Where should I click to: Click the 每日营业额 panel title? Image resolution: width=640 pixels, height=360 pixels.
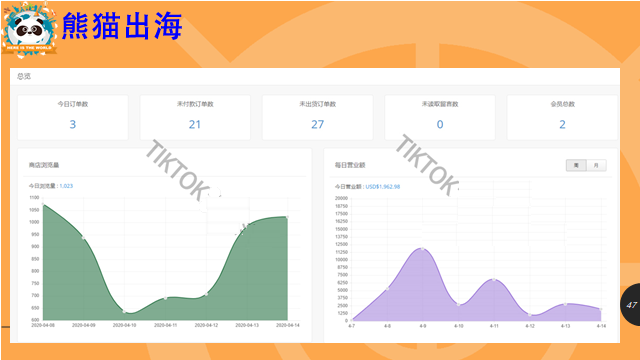point(350,165)
